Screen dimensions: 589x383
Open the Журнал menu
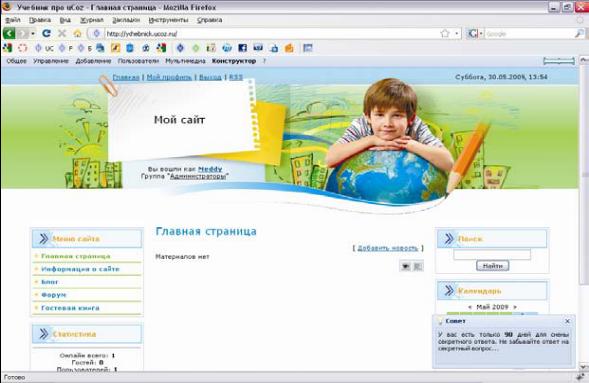tap(92, 20)
